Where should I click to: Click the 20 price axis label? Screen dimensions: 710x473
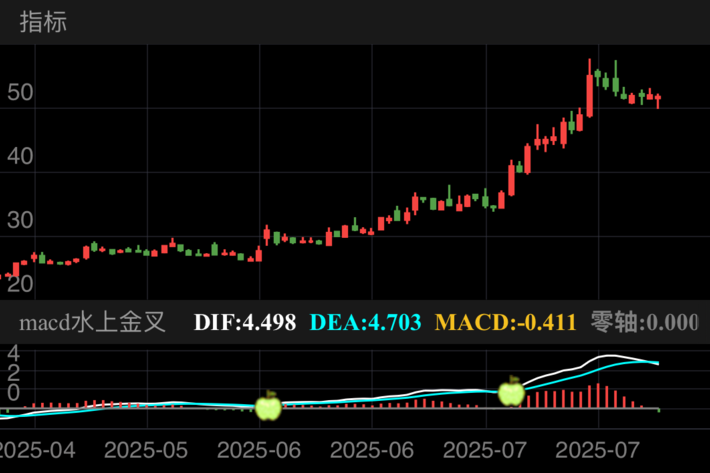[20, 285]
